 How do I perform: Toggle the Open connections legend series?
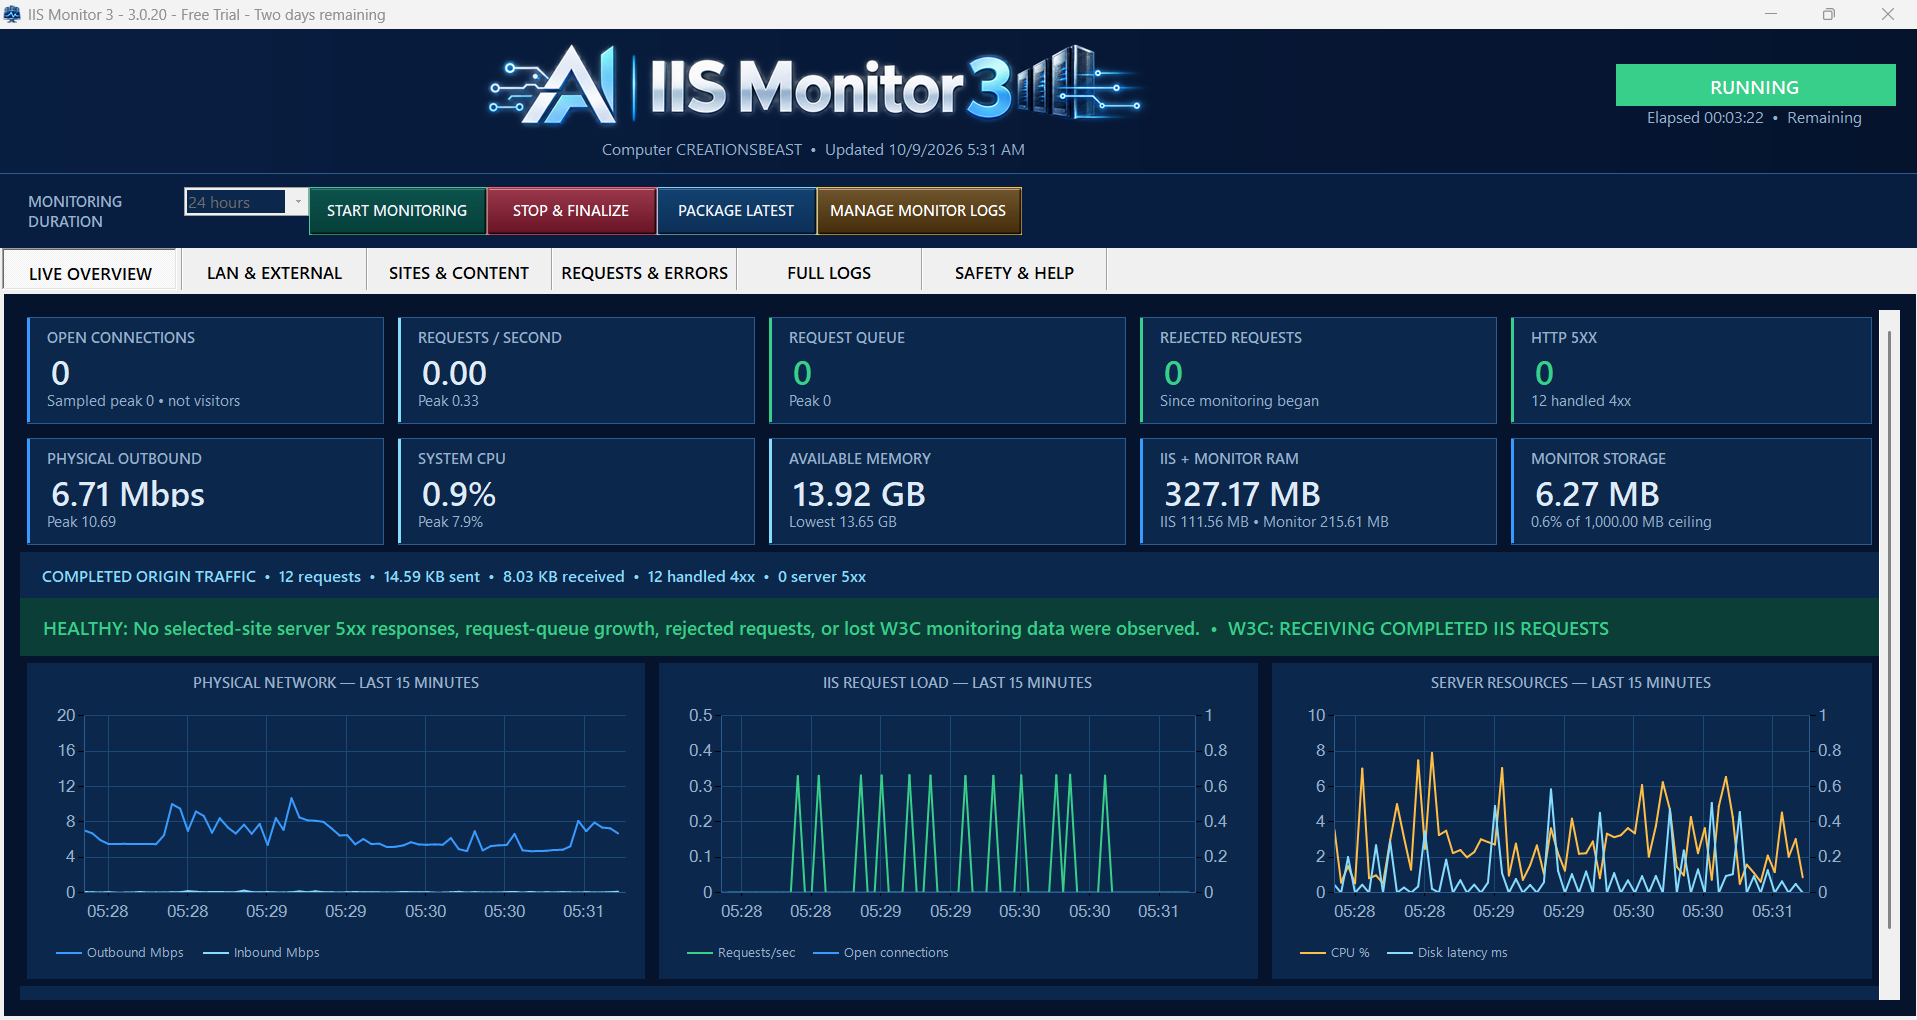pyautogui.click(x=881, y=953)
